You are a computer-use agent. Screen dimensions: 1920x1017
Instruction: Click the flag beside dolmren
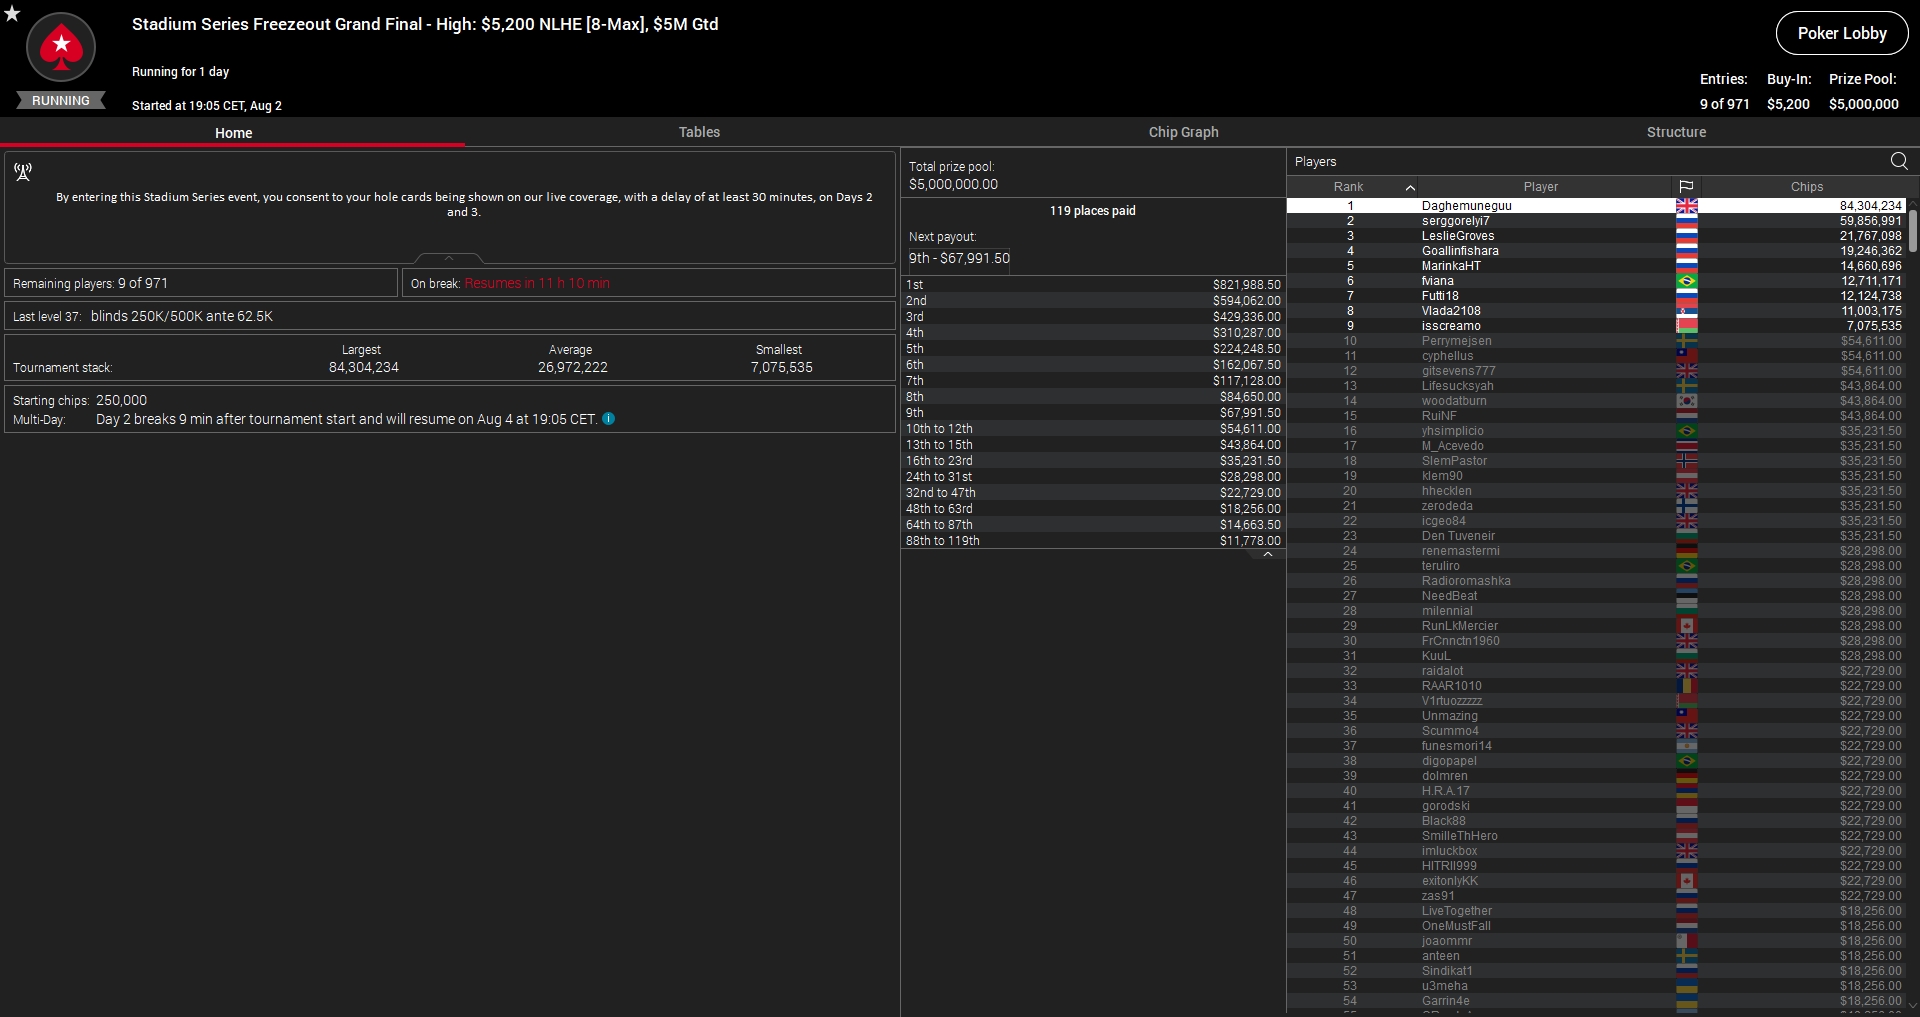click(1687, 776)
